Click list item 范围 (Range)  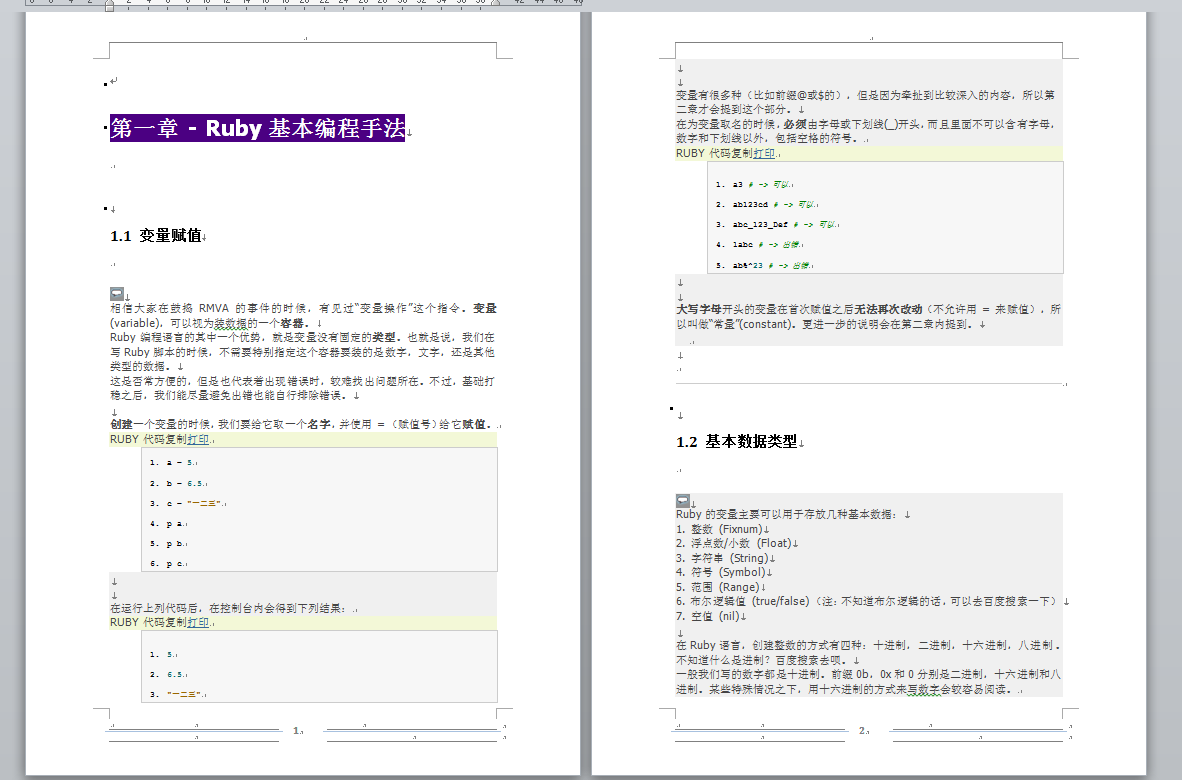[x=719, y=587]
